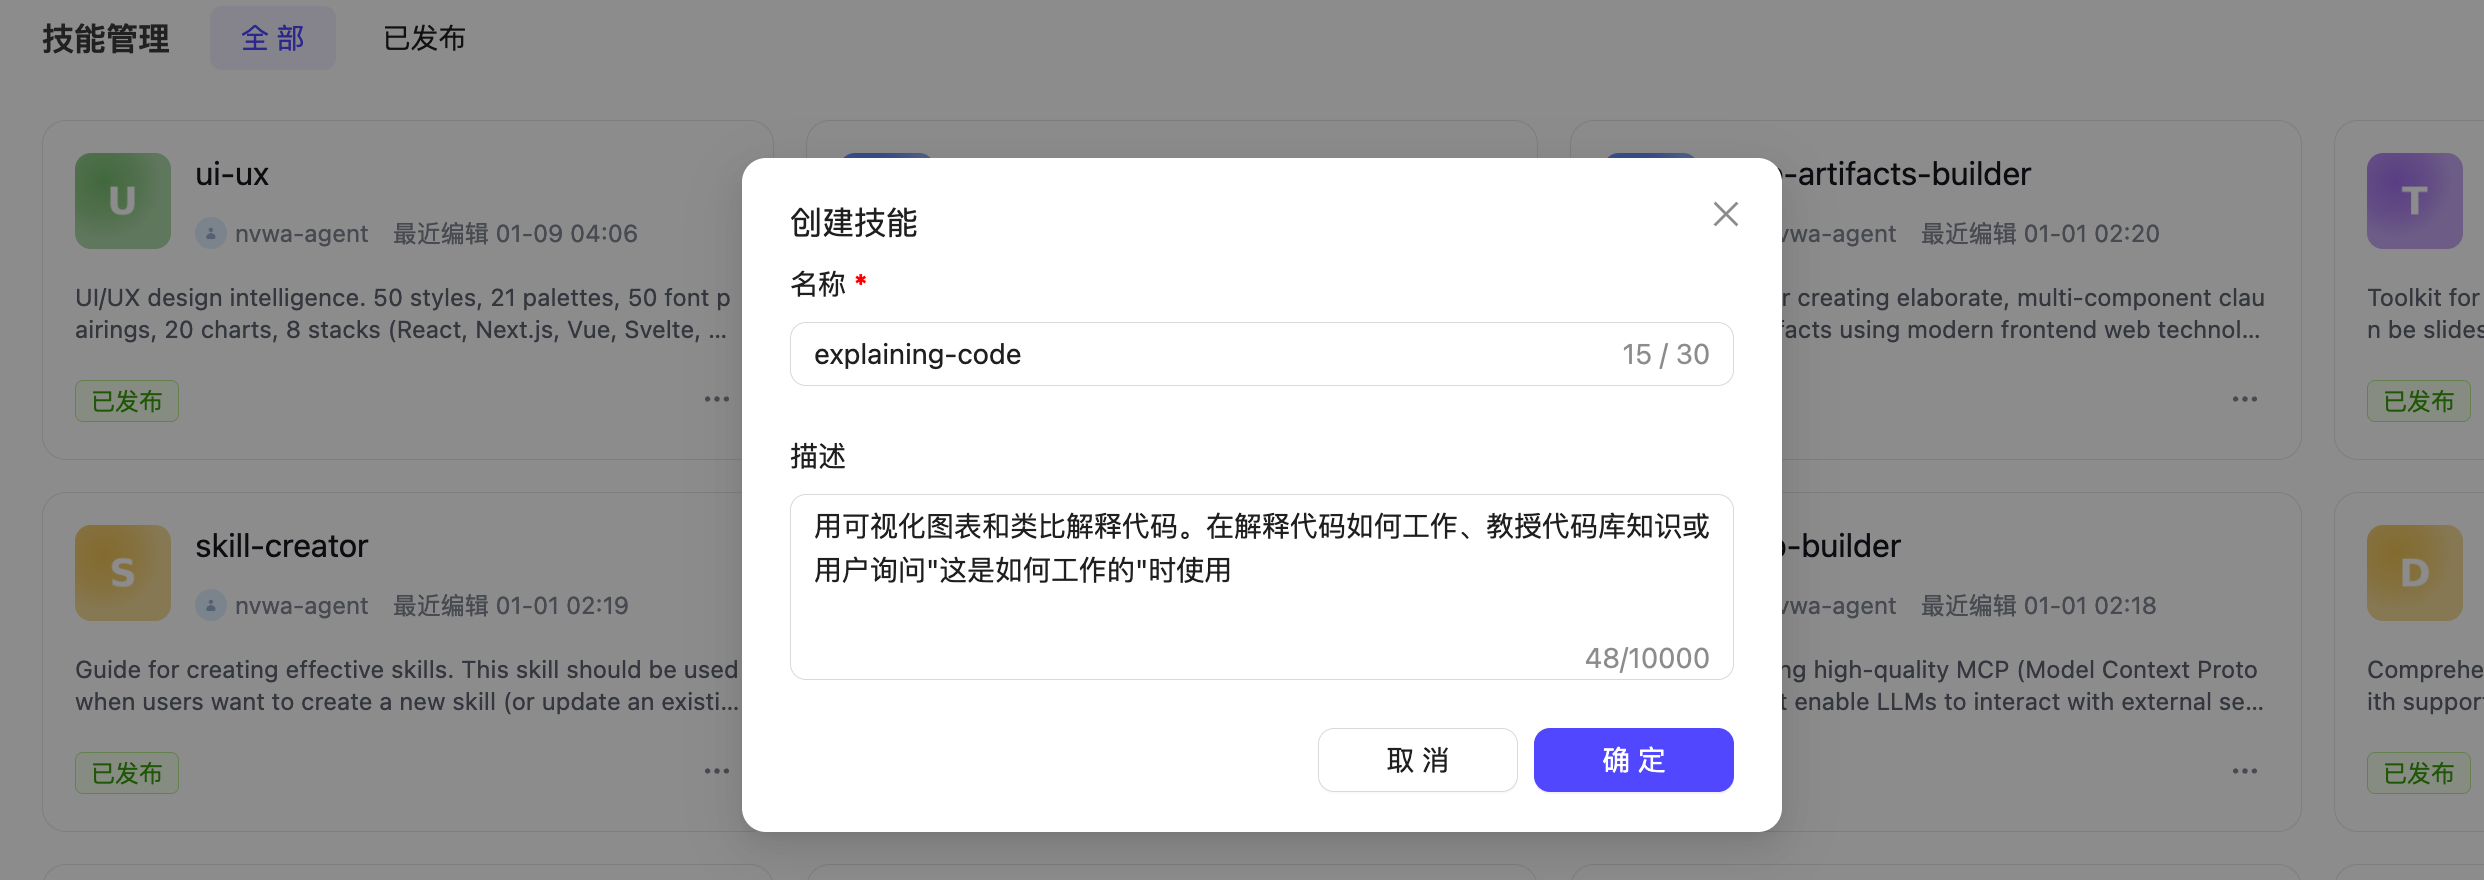Click the 最近编辑 01-09 04:06 timestamp
The height and width of the screenshot is (880, 2484).
pos(515,233)
